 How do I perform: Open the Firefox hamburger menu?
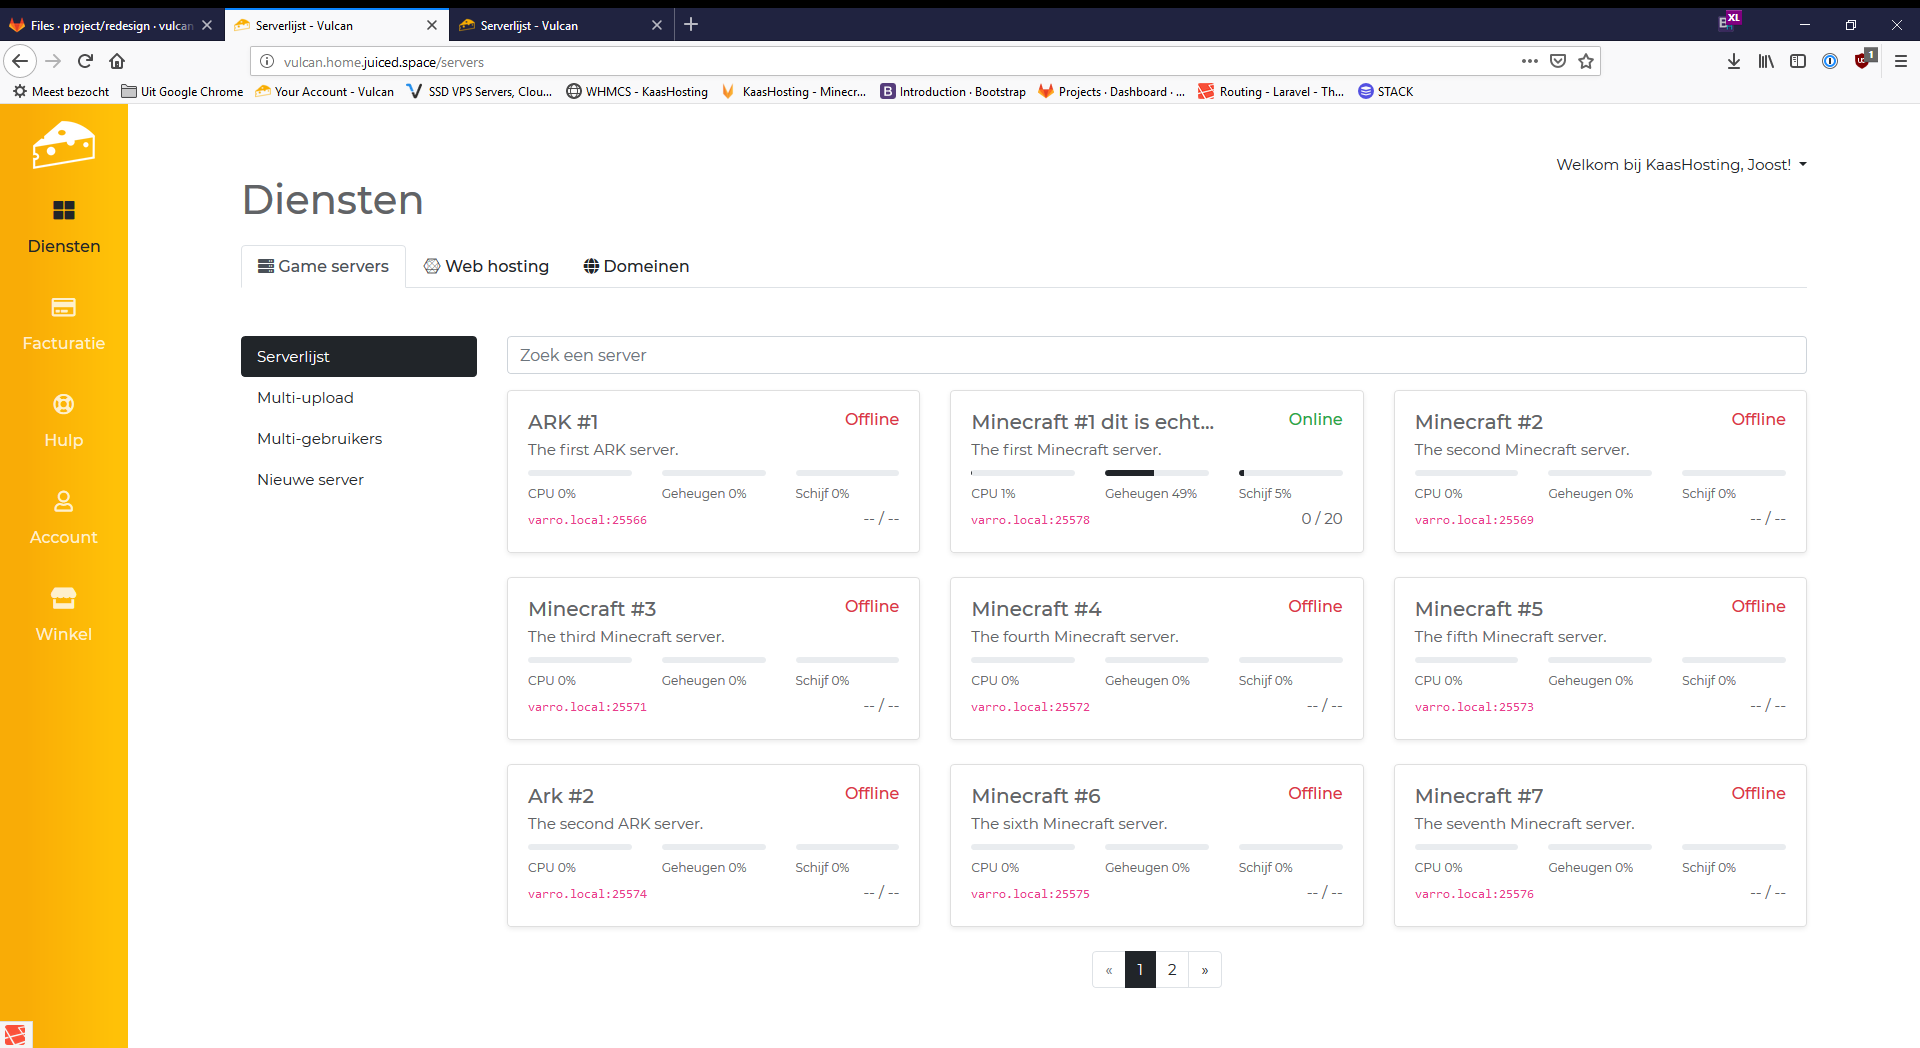pyautogui.click(x=1900, y=62)
